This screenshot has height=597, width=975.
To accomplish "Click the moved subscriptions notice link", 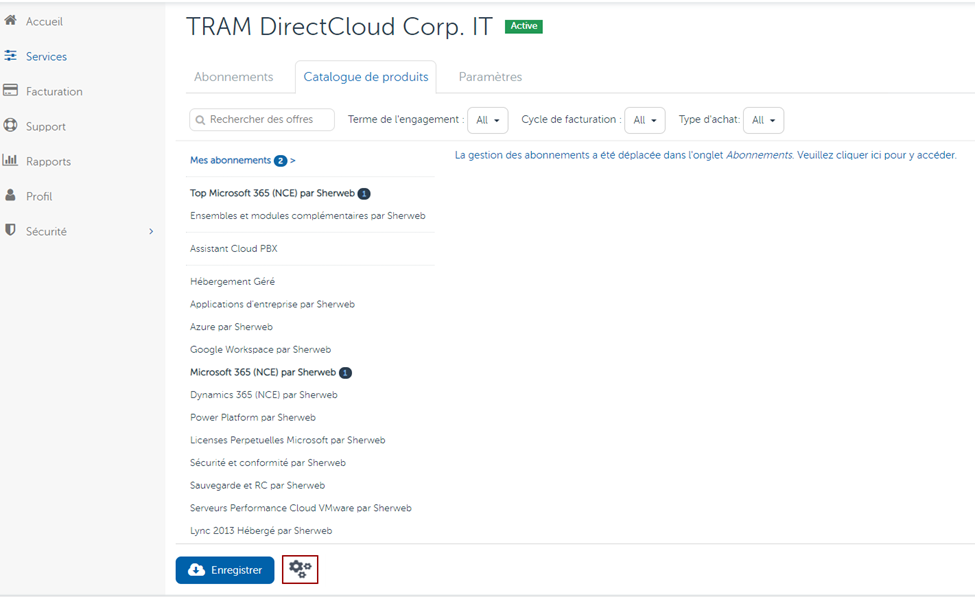I will coord(705,155).
